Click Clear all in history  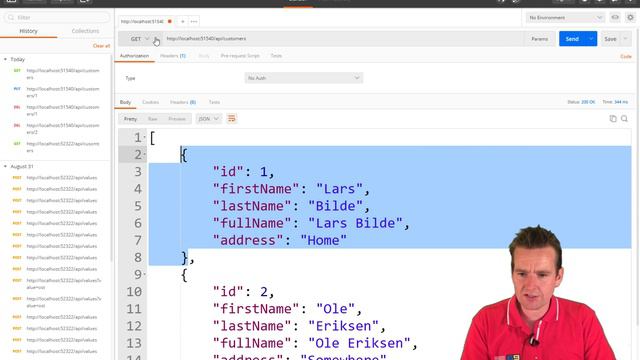click(x=101, y=46)
